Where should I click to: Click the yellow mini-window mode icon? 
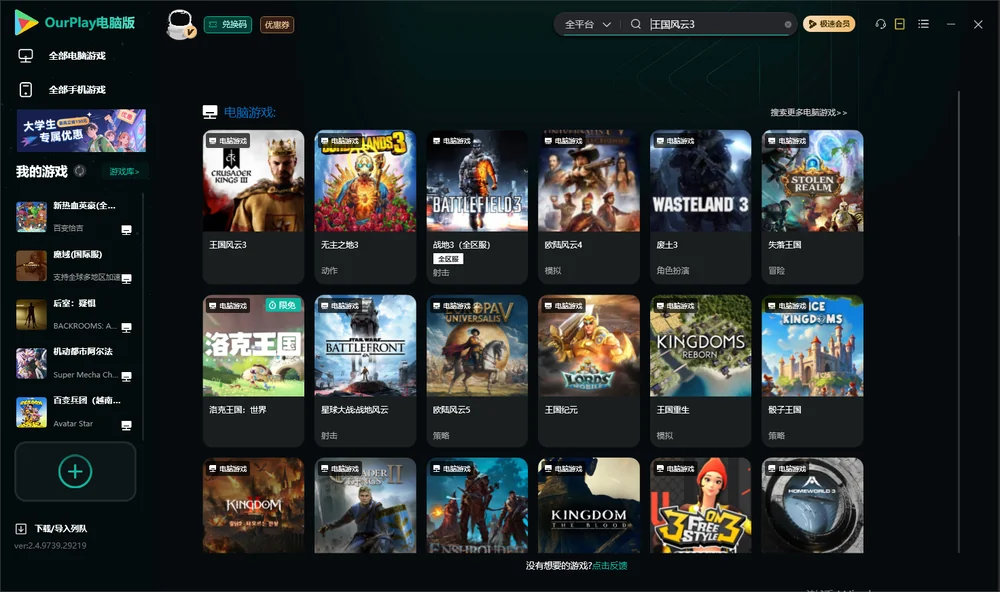click(x=899, y=24)
